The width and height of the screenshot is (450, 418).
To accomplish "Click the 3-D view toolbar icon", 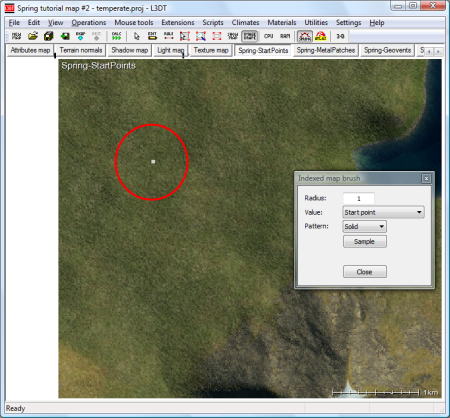I will 340,36.
